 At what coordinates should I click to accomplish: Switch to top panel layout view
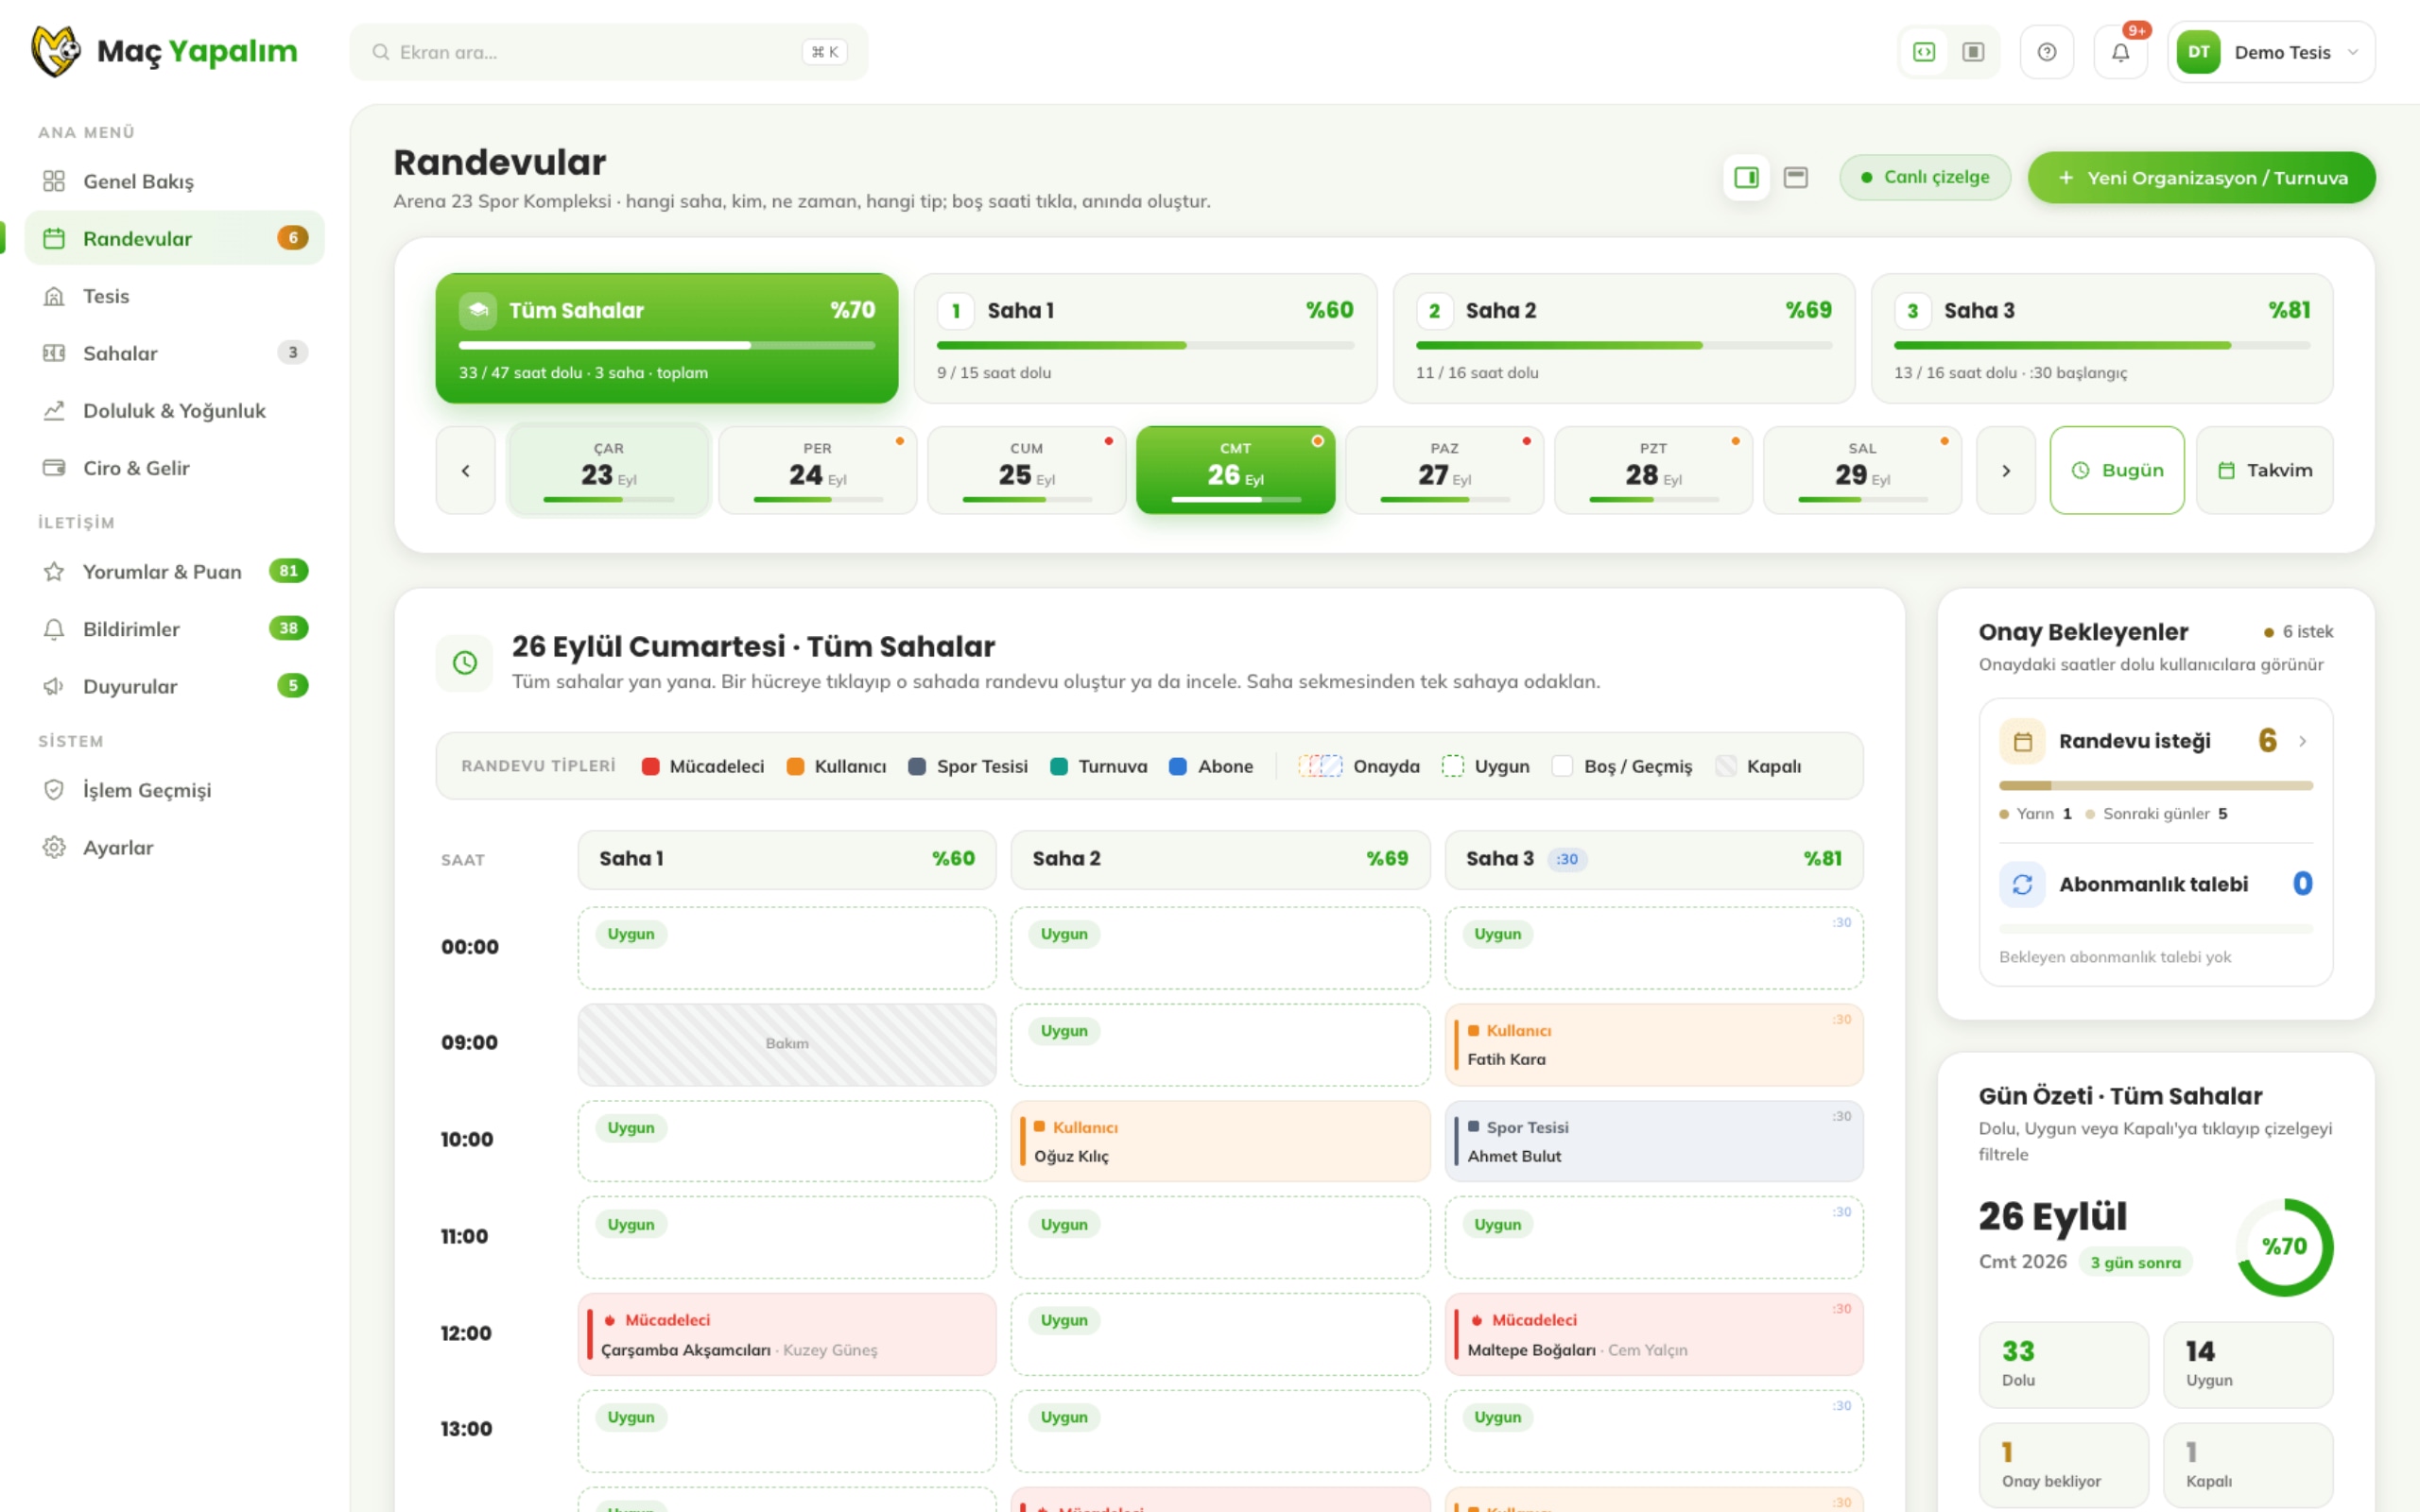(1796, 177)
